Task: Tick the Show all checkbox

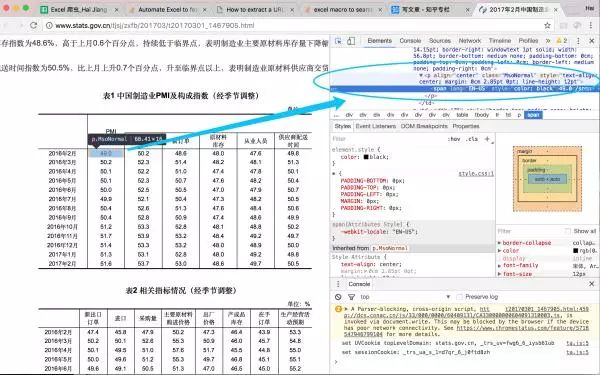Action: coord(567,231)
